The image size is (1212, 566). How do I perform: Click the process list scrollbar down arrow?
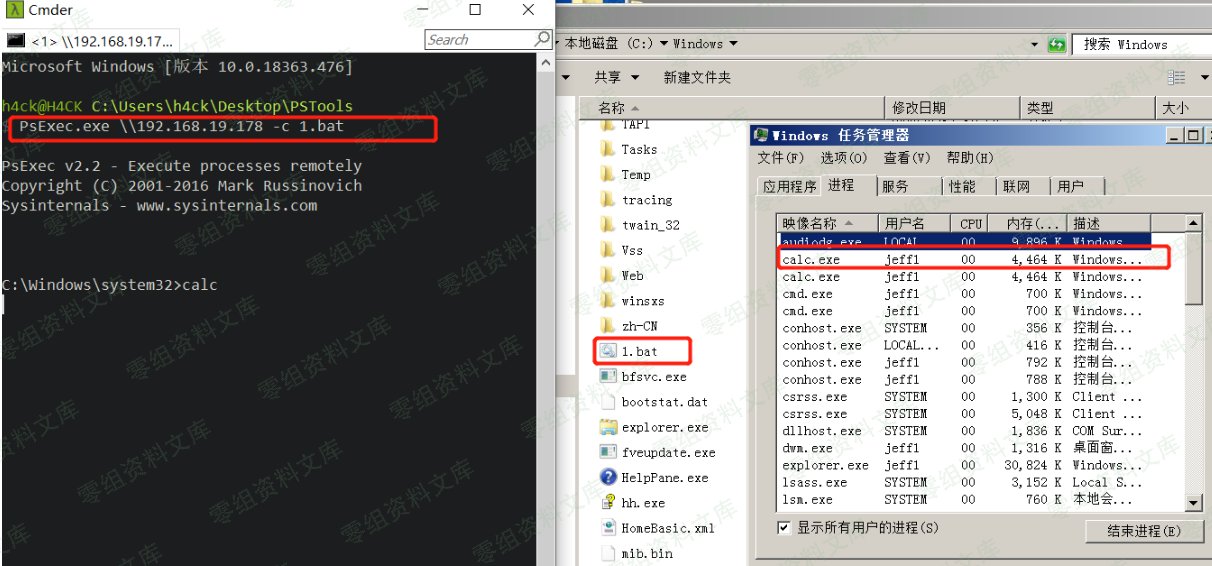click(x=1193, y=503)
